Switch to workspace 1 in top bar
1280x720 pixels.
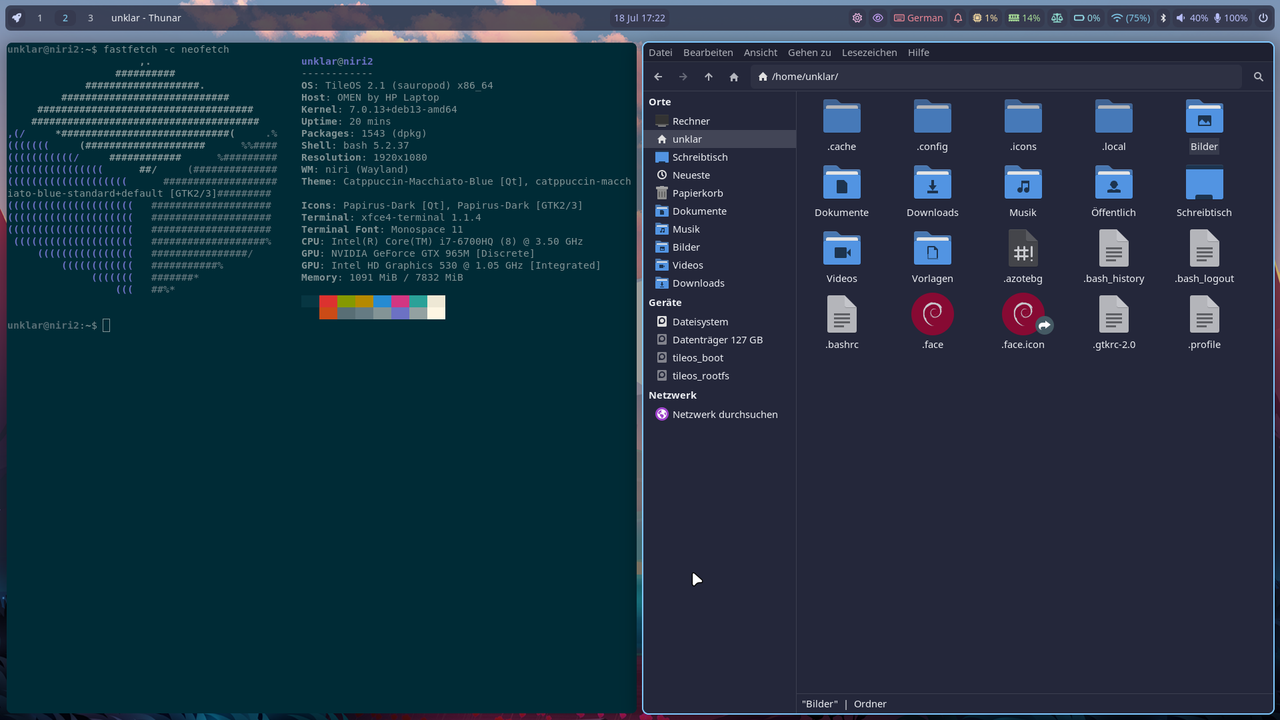pos(40,18)
